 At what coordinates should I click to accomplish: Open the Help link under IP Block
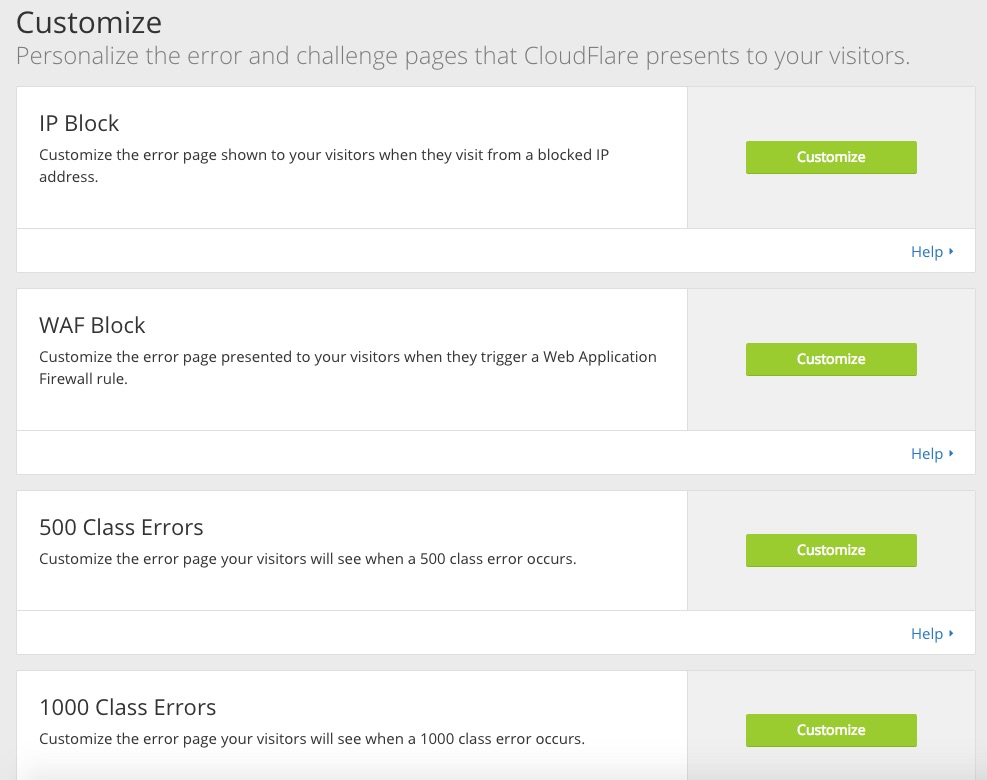tap(926, 252)
